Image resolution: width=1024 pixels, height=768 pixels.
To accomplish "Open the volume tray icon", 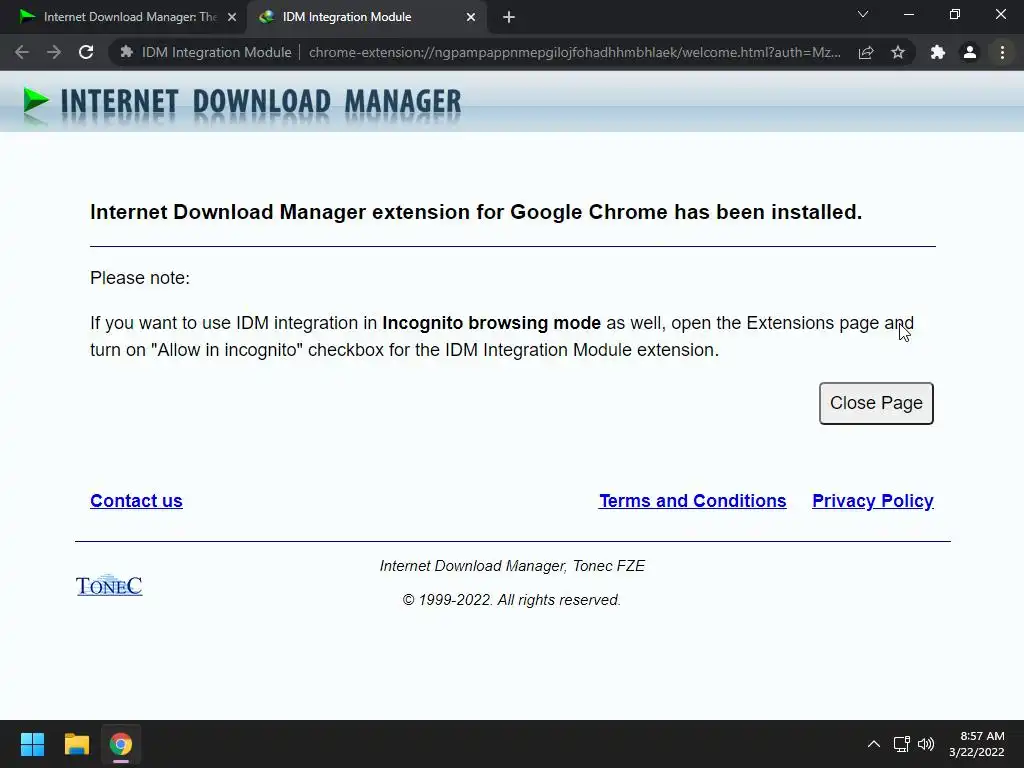I will point(926,744).
